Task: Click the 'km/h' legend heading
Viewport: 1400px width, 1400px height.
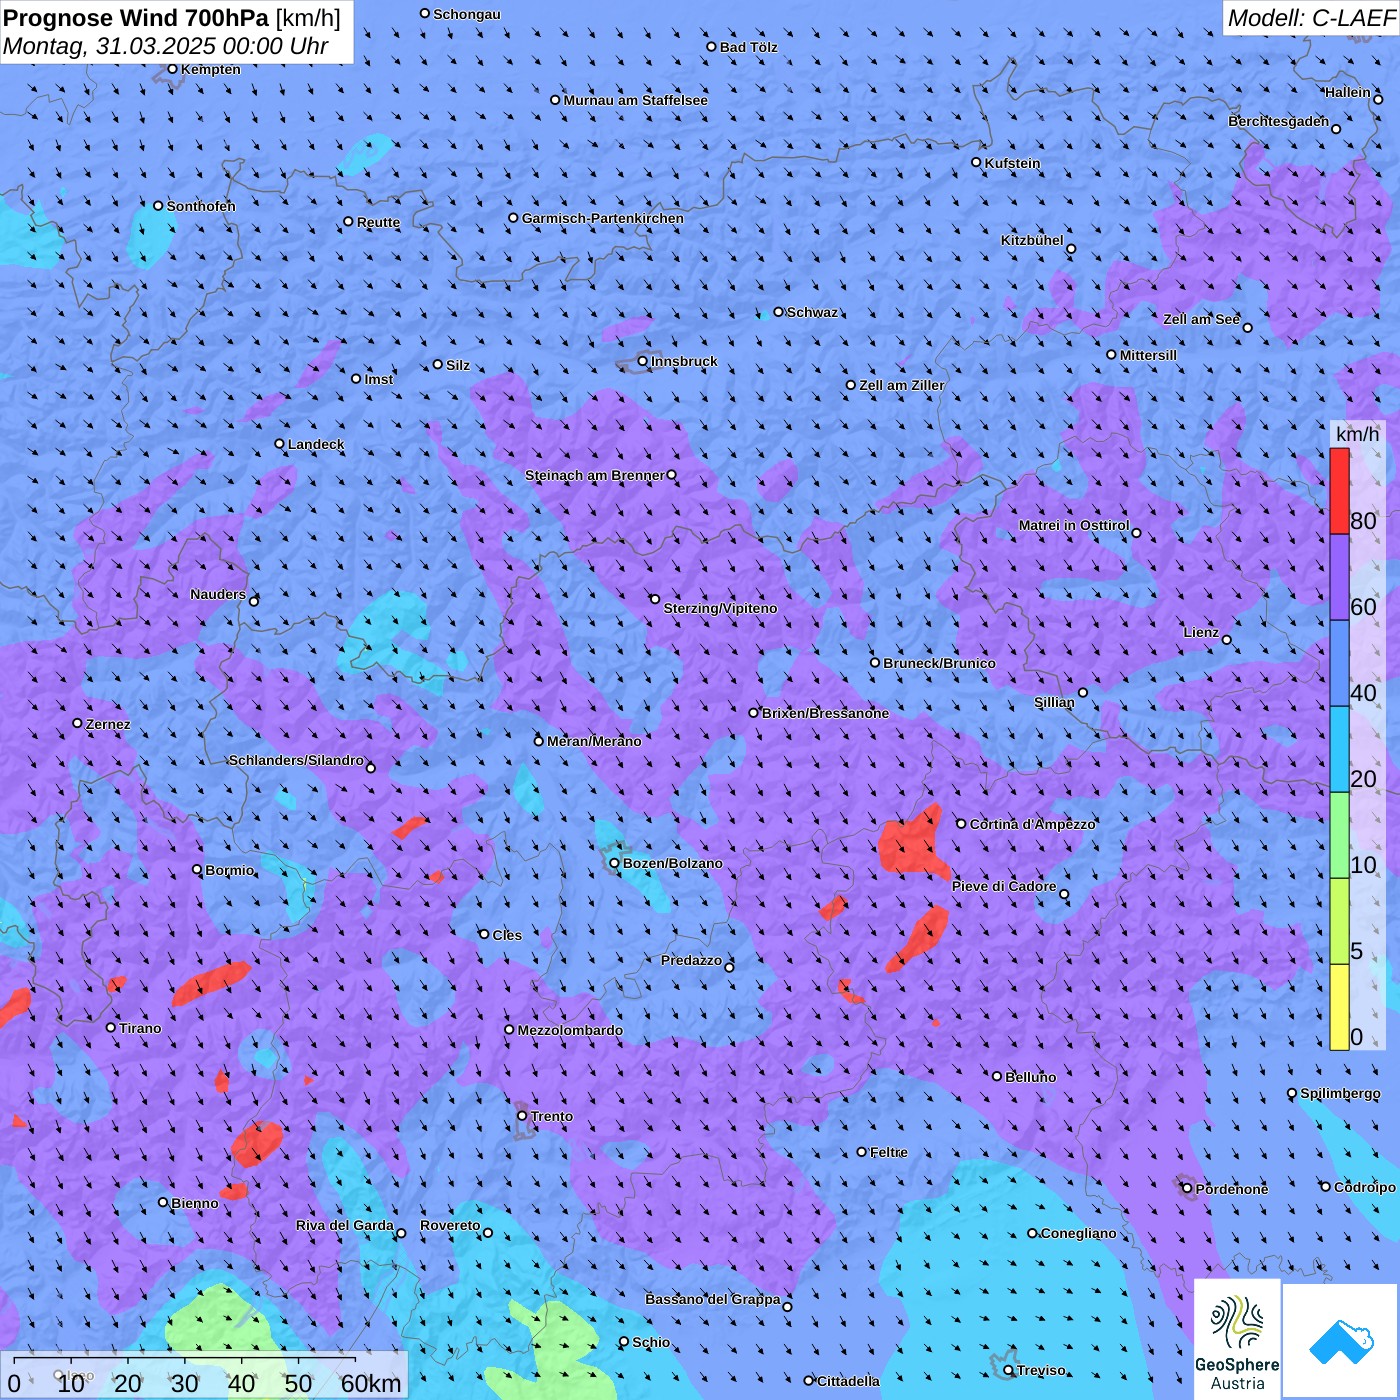Action: pyautogui.click(x=1357, y=434)
